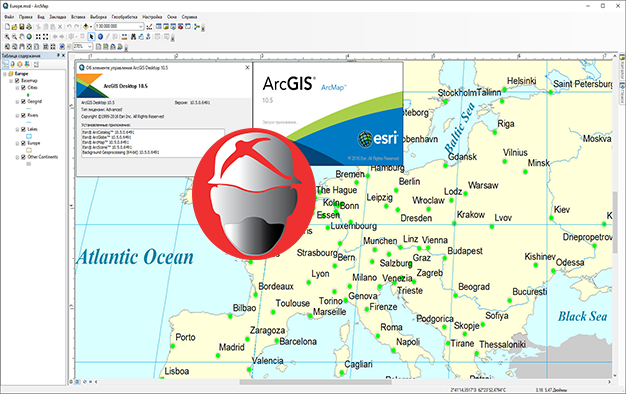
Task: Click the installed applications list in About dialog
Action: [x=153, y=143]
